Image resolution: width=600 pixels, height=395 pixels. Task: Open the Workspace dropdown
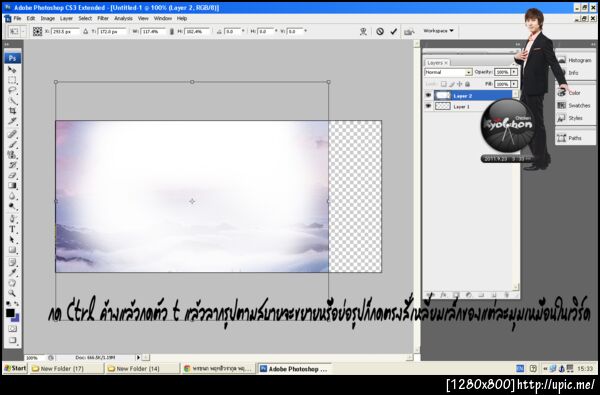point(438,31)
